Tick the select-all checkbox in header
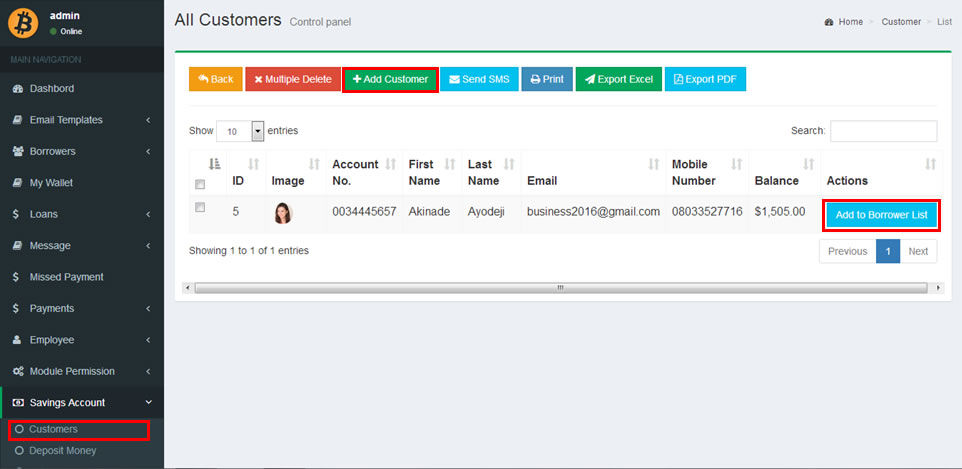 (200, 184)
